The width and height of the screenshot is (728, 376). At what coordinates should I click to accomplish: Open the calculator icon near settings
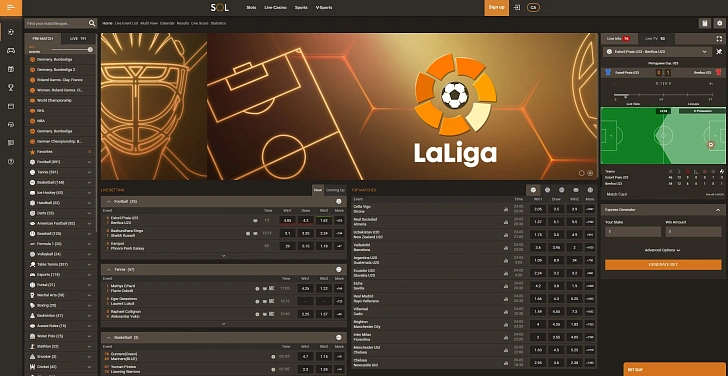[x=705, y=23]
